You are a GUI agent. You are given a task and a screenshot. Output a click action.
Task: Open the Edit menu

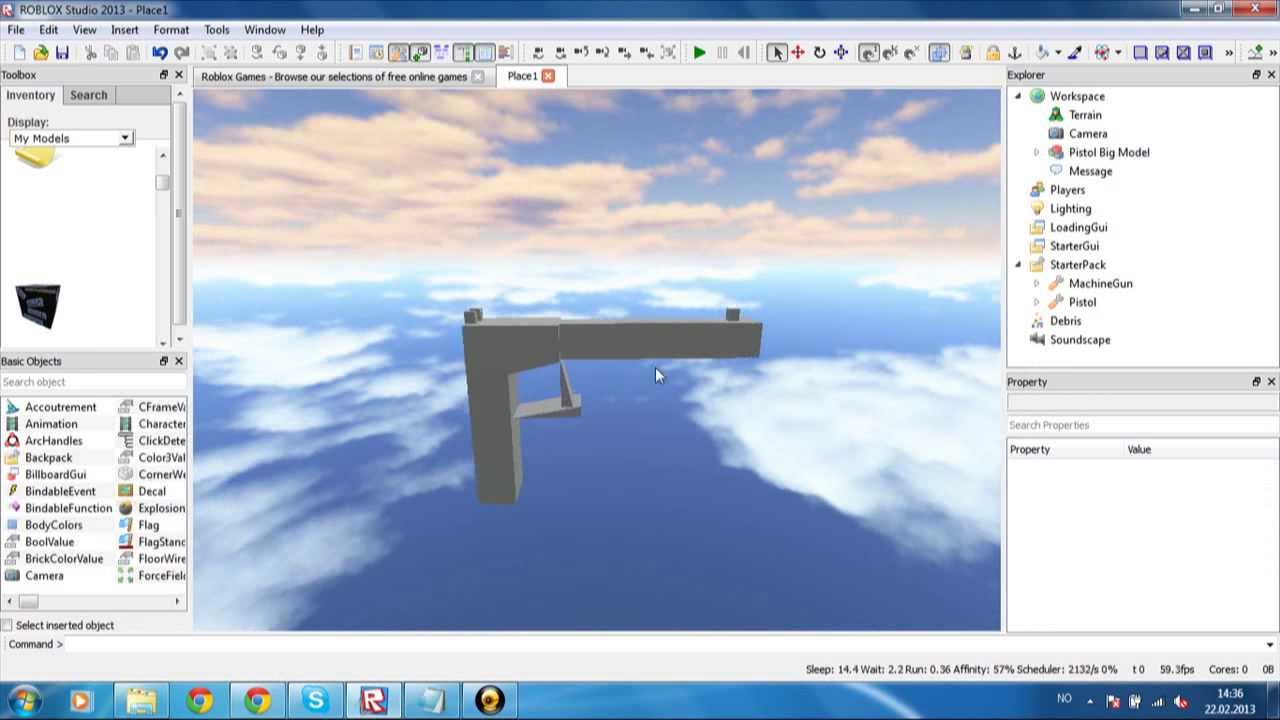tap(48, 30)
